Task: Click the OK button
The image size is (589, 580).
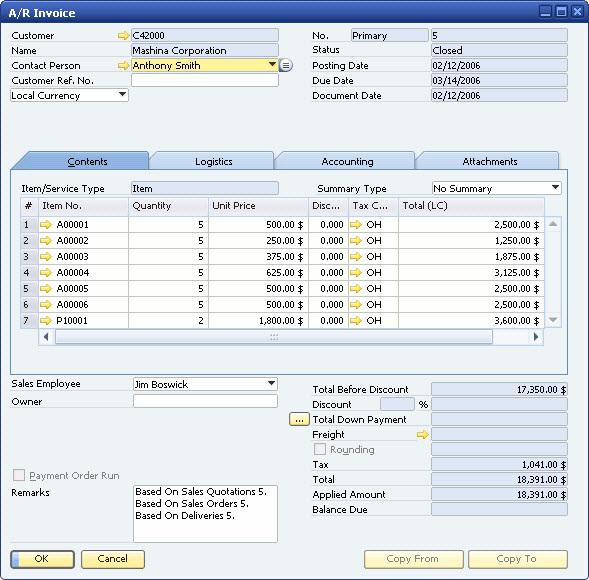Action: click(42, 559)
